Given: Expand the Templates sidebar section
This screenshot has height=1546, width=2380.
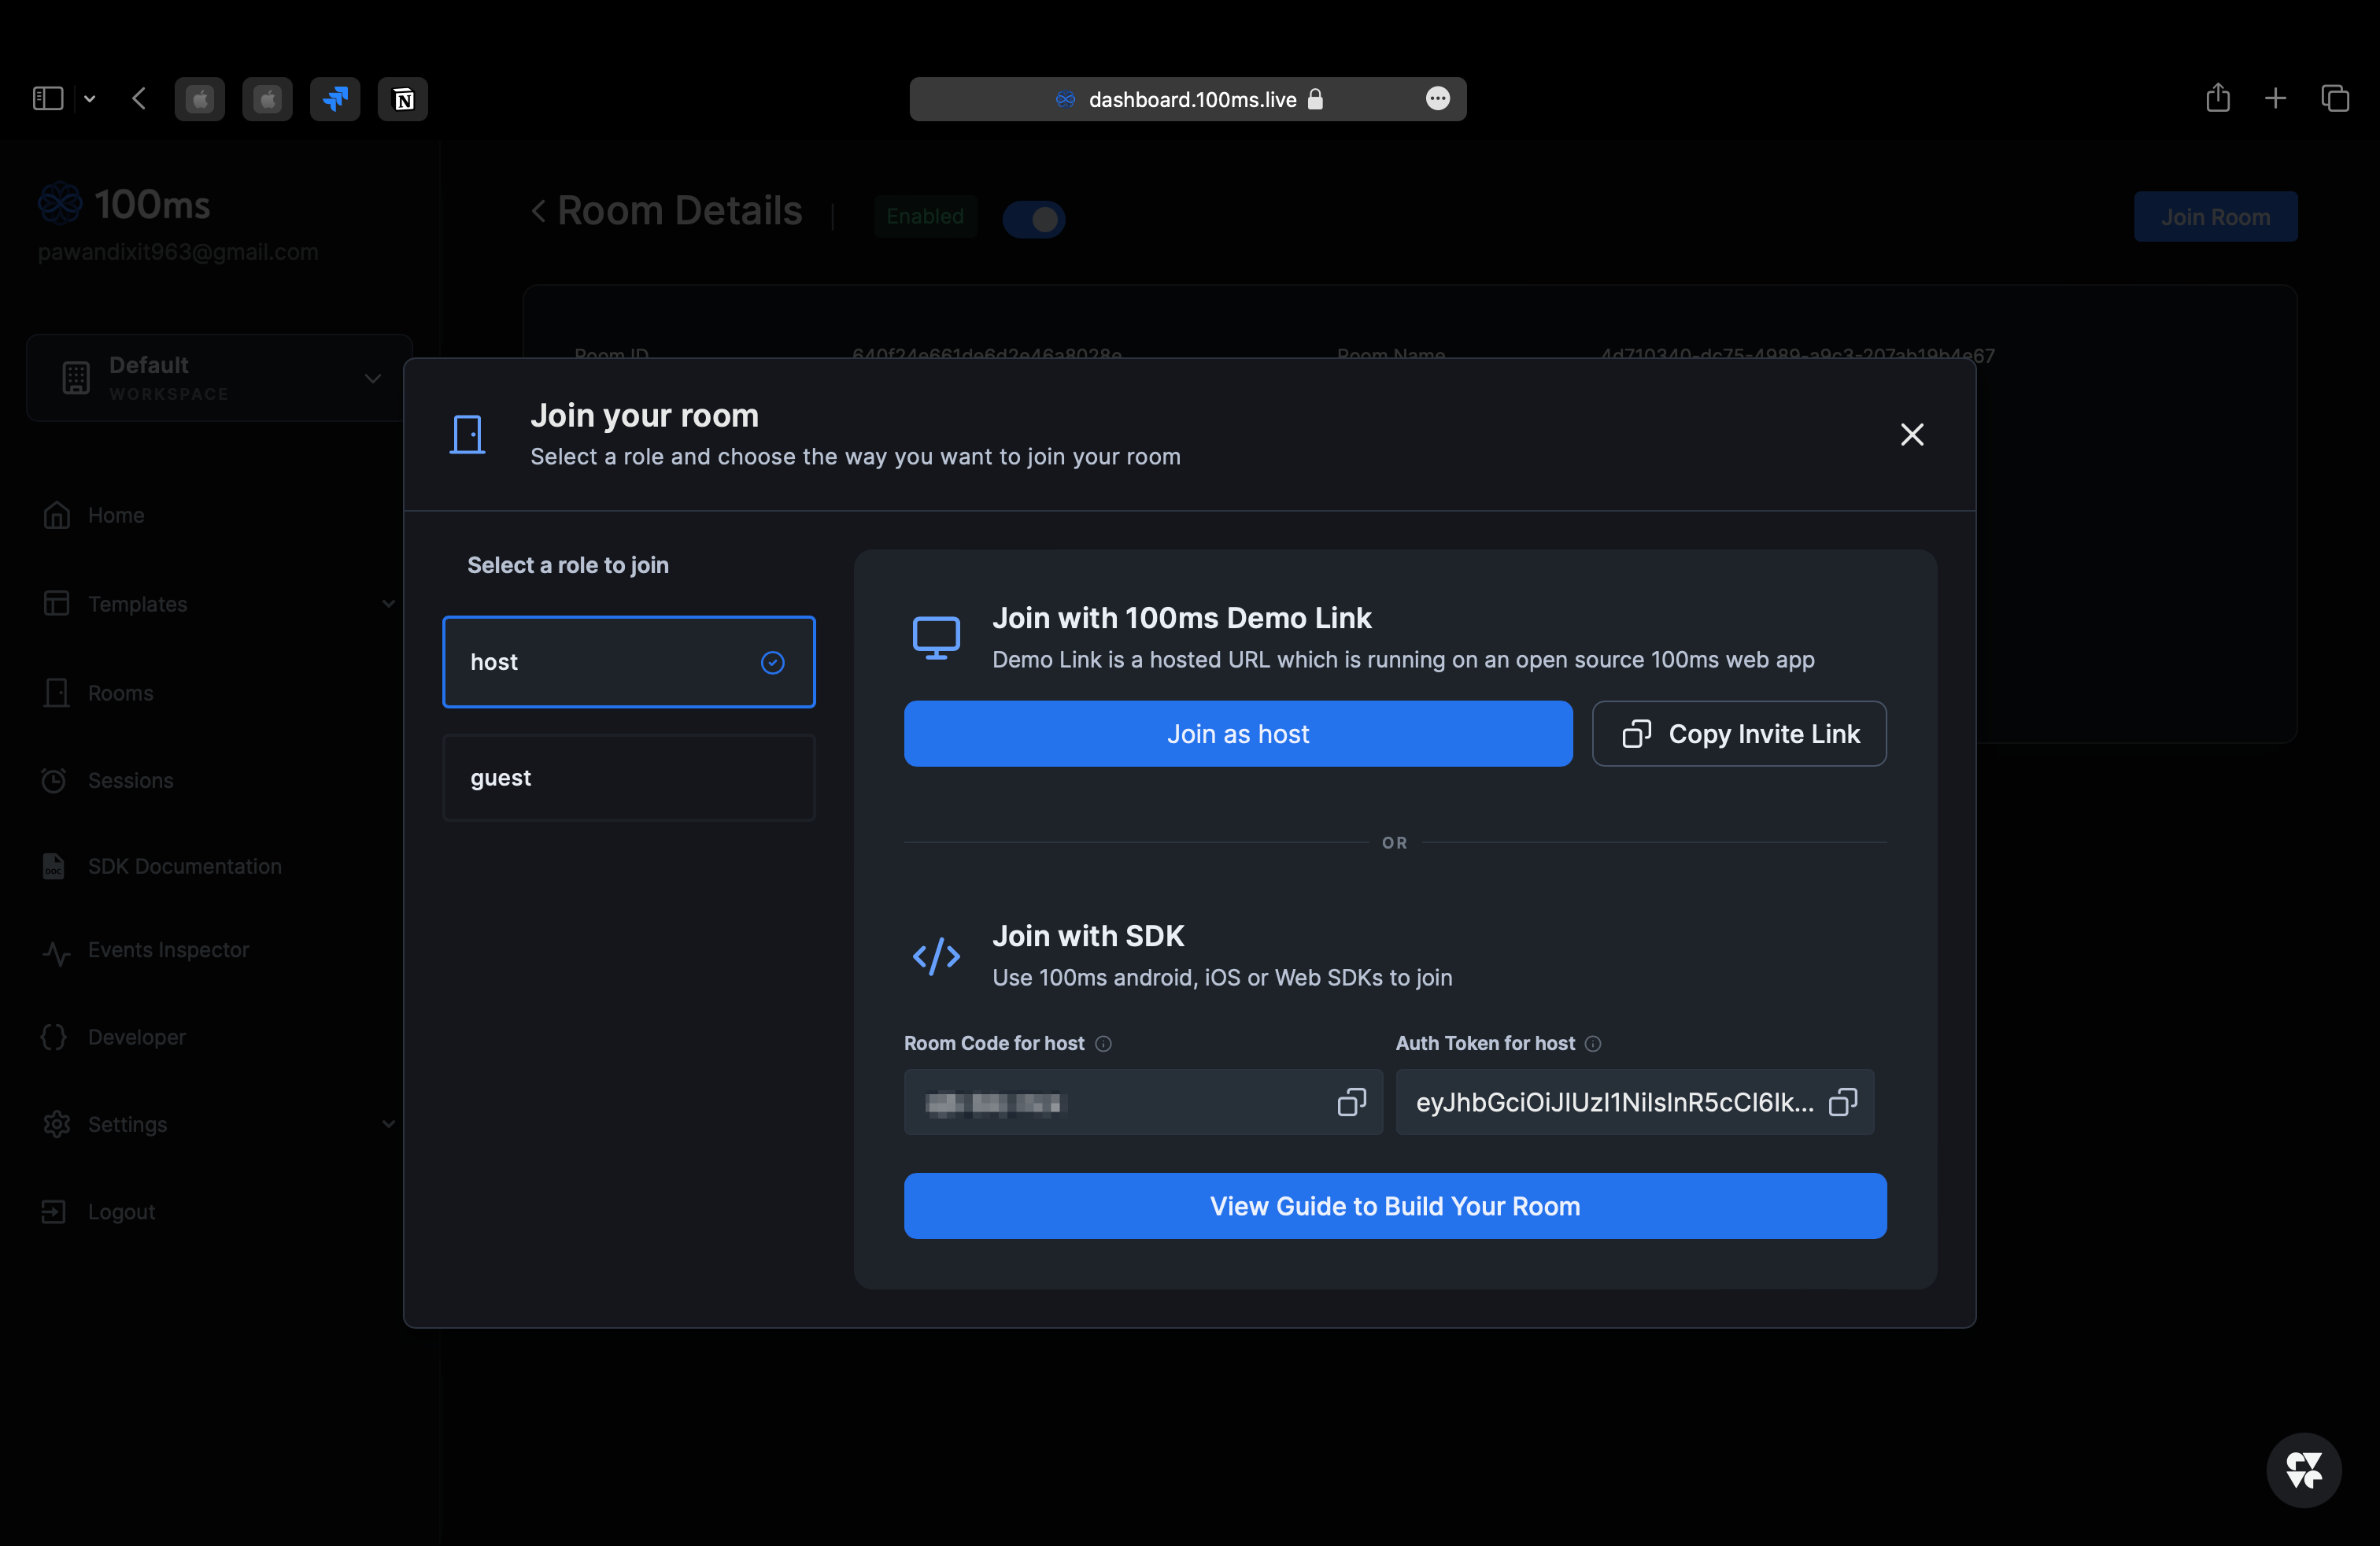Looking at the screenshot, I should pyautogui.click(x=389, y=603).
